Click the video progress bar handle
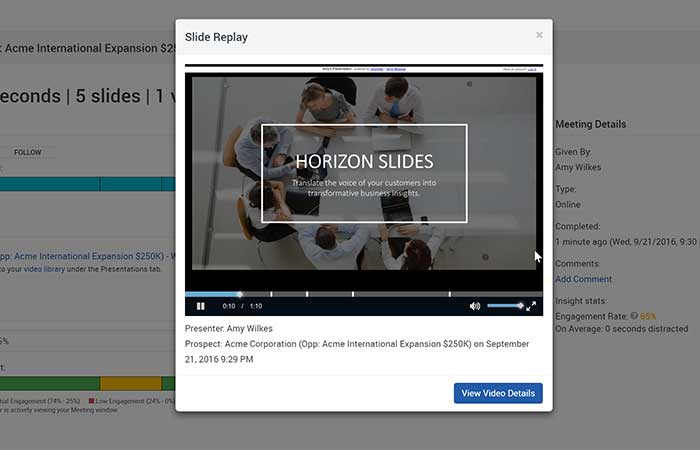 240,294
